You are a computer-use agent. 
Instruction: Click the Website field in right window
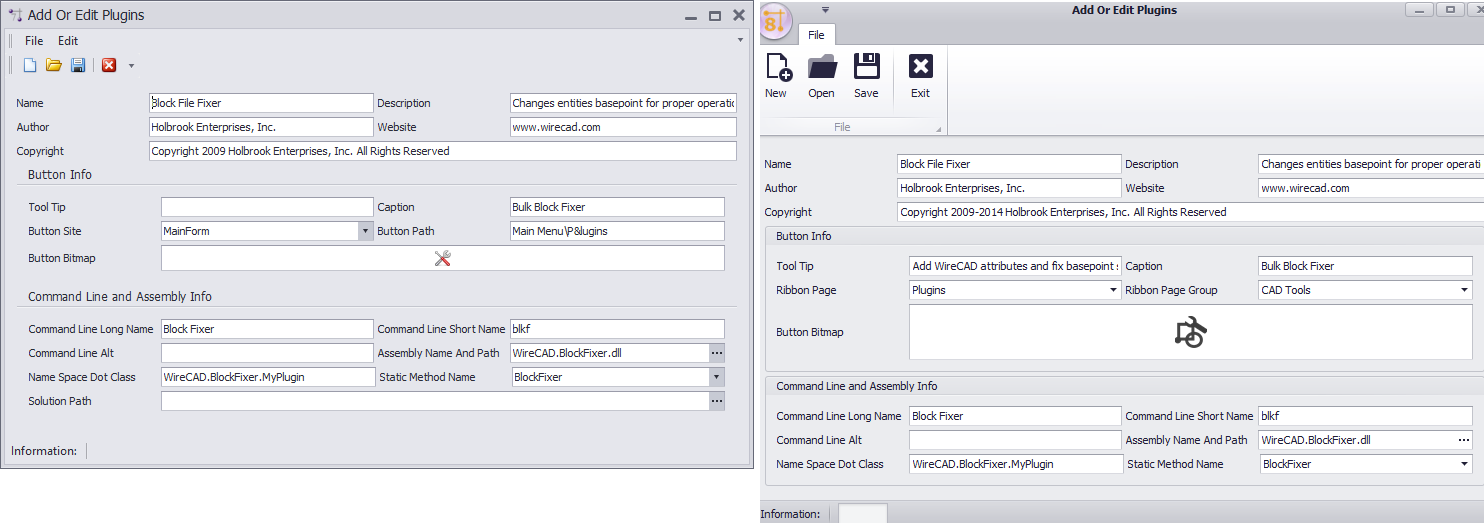[x=1371, y=188]
